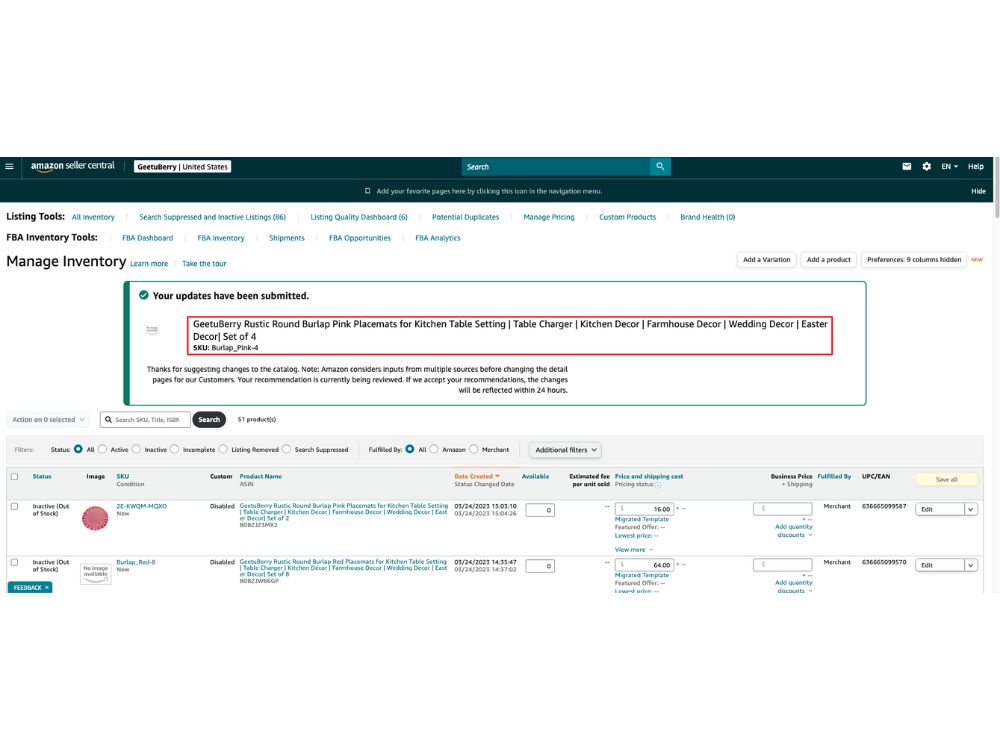Focus the top Search field

(x=556, y=166)
